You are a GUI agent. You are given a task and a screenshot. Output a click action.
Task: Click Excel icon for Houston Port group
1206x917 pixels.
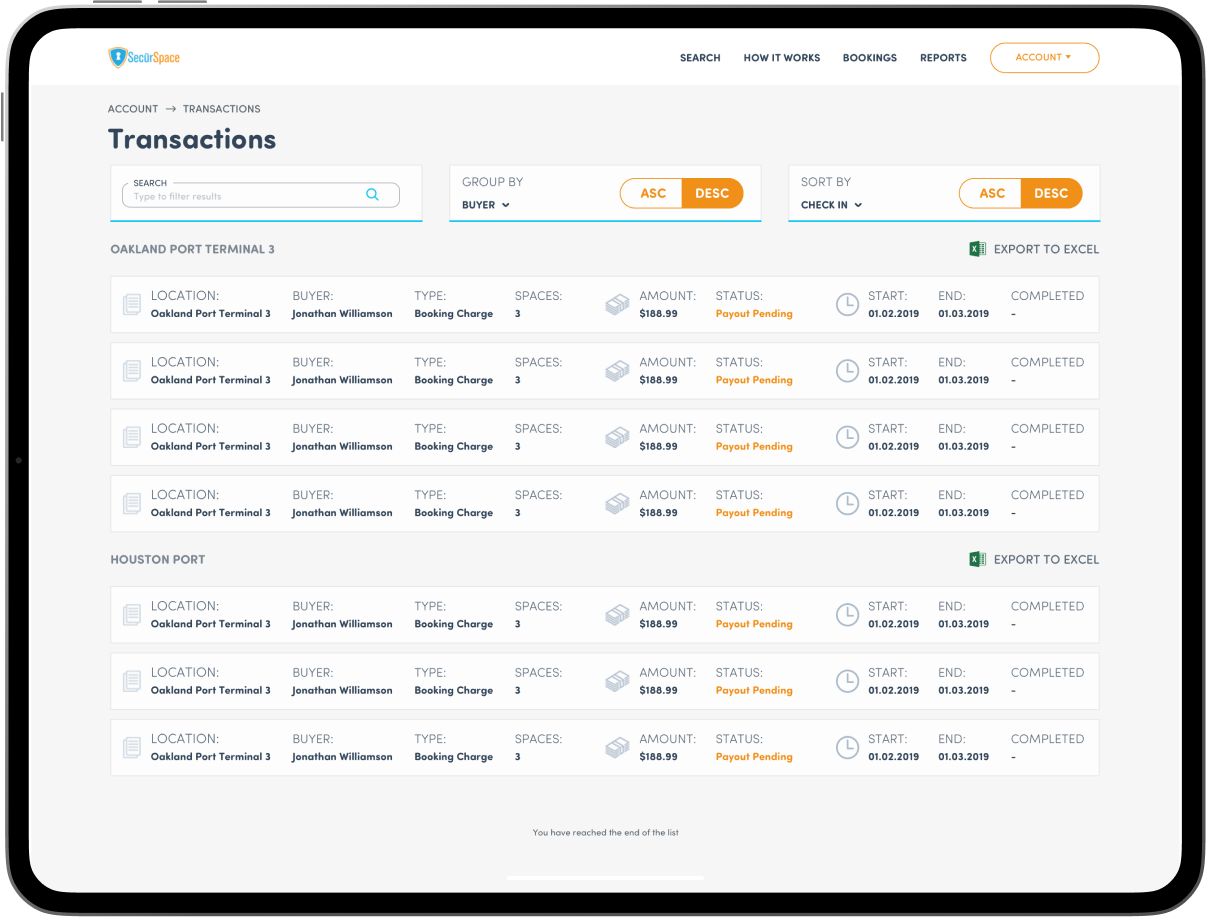pyautogui.click(x=977, y=559)
